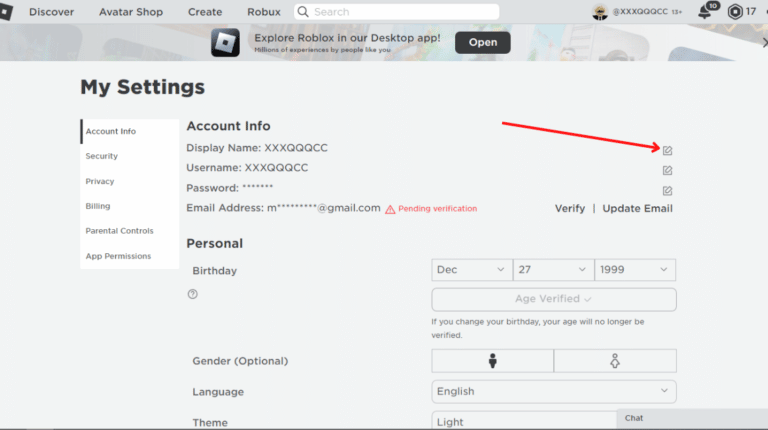Click the edit icon next to Display Name
Viewport: 768px width, 430px height.
(667, 150)
